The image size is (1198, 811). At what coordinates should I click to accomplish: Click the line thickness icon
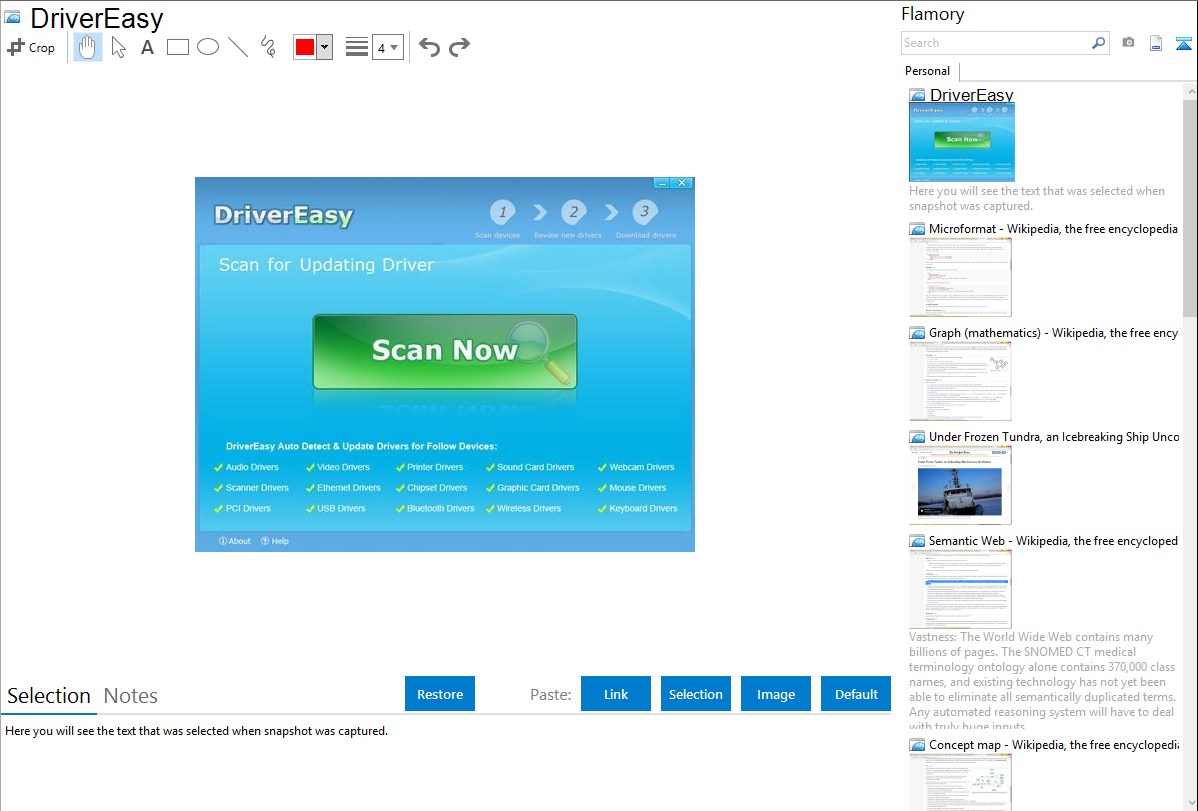[356, 47]
